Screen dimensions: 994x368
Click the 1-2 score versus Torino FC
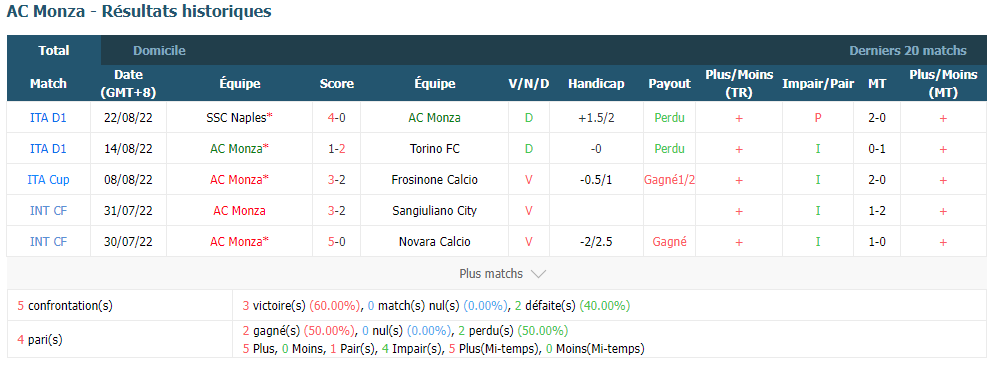337,149
